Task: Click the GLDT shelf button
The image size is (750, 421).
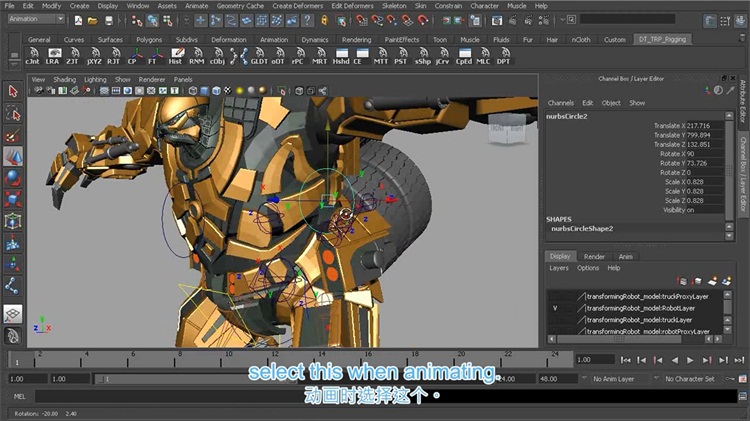Action: coord(259,56)
